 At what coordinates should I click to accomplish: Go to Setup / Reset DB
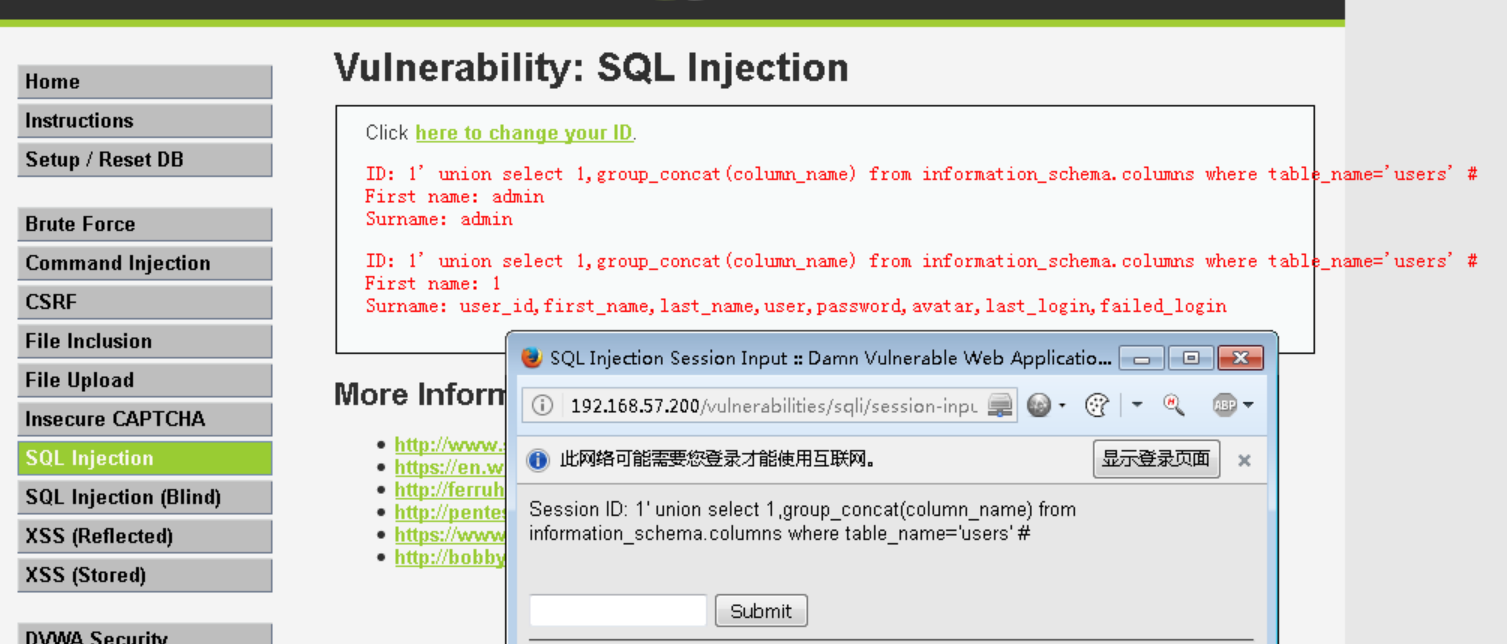click(x=145, y=160)
